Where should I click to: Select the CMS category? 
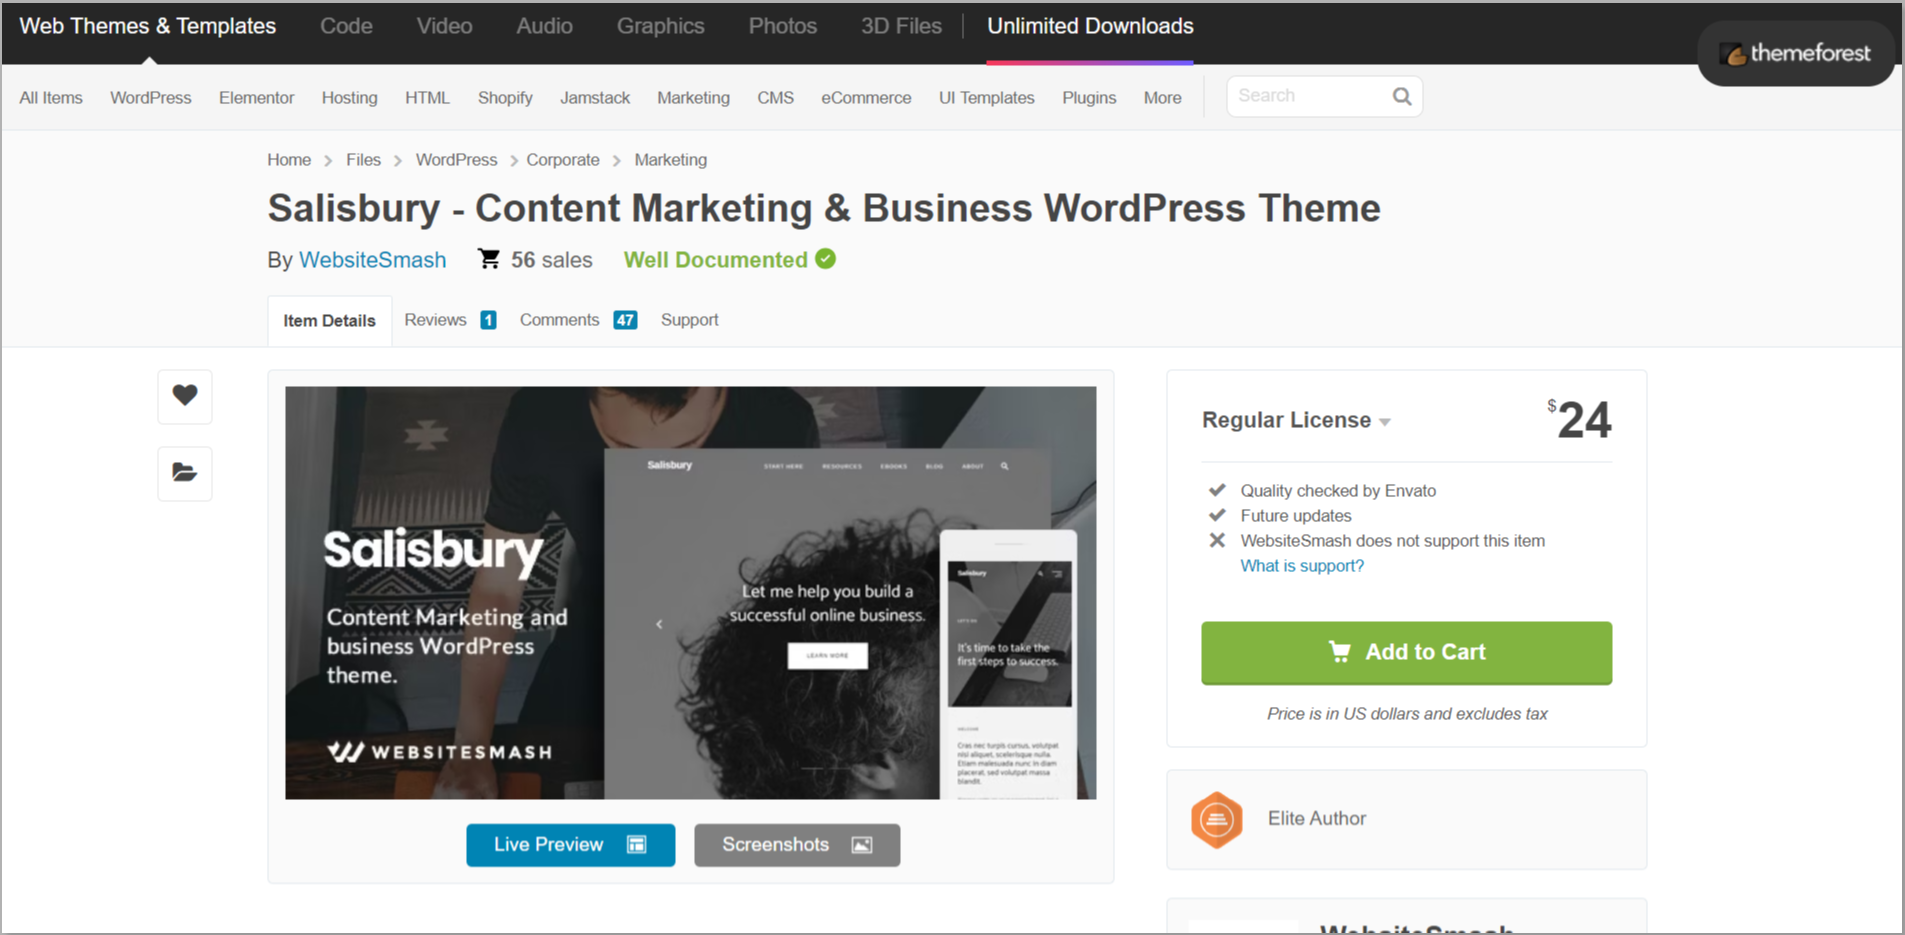click(775, 98)
